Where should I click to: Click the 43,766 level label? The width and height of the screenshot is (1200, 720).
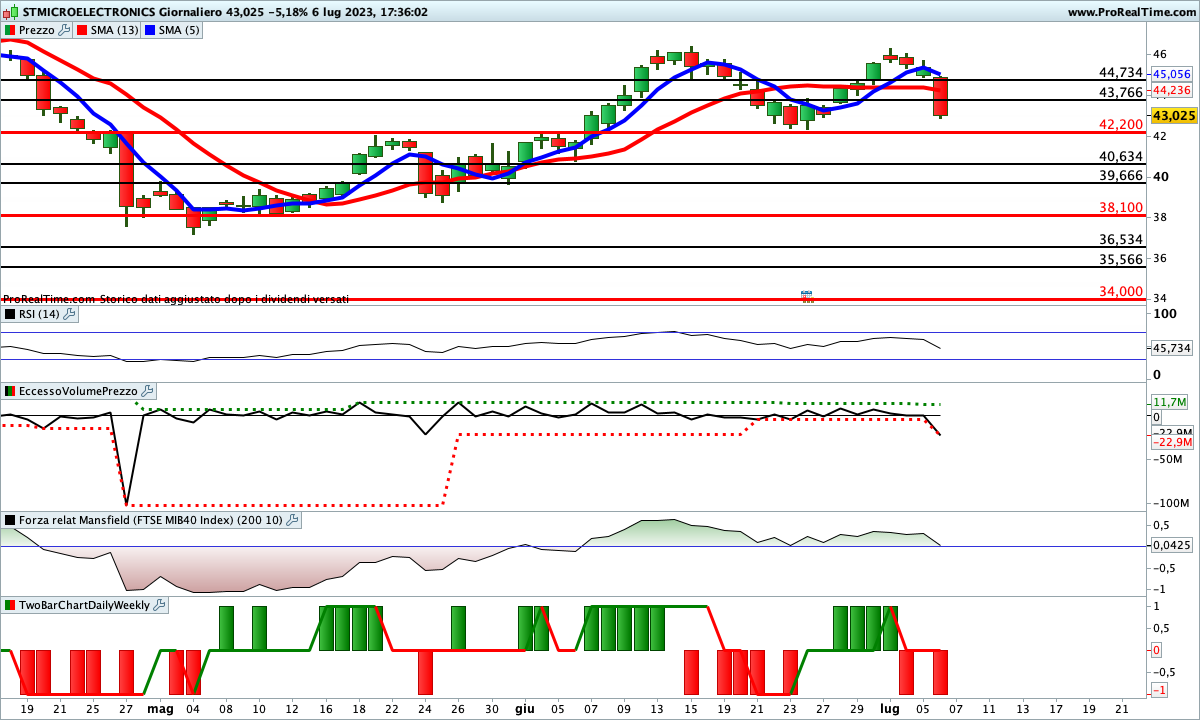(x=1120, y=92)
